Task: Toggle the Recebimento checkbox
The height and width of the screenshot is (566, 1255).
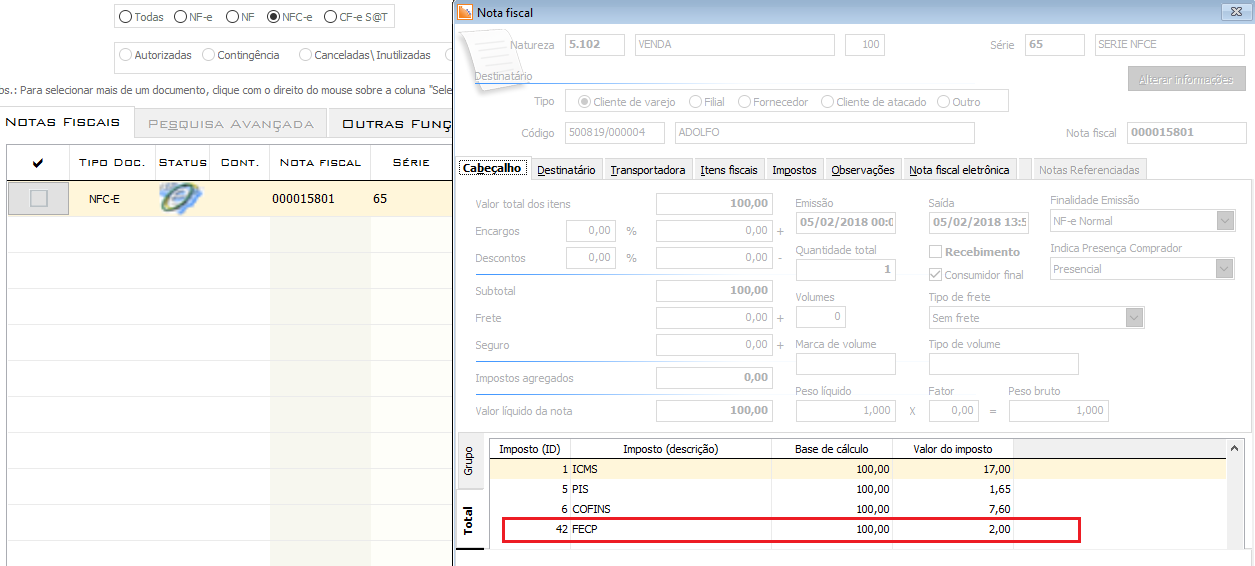Action: tap(936, 252)
